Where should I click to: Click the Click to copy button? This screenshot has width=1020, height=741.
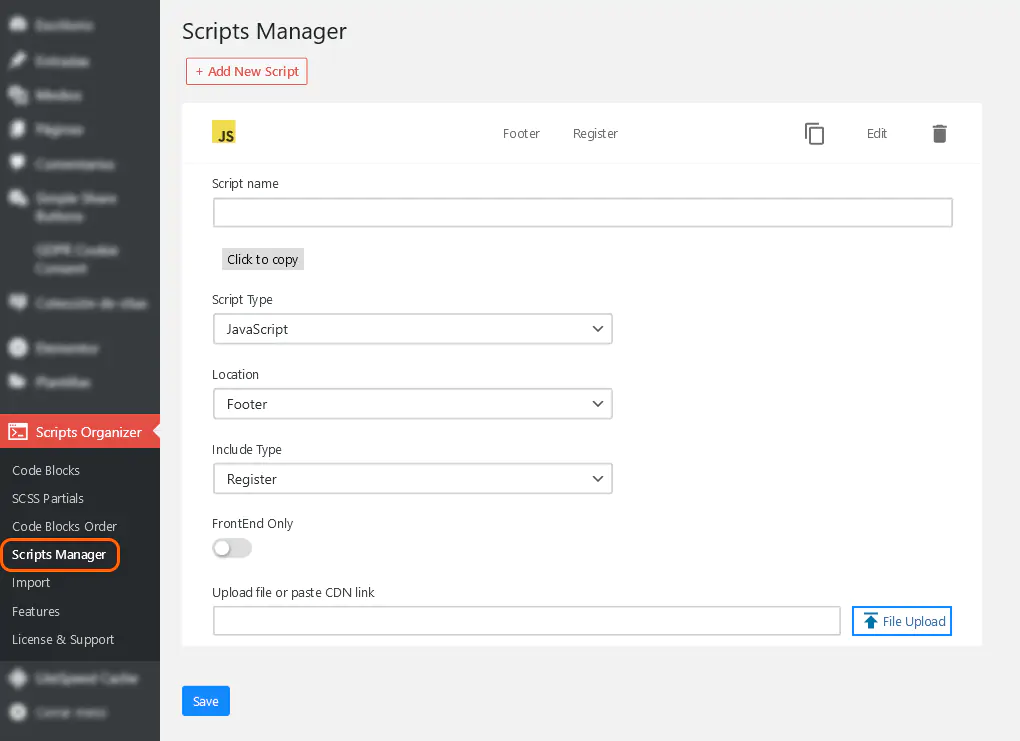[262, 259]
